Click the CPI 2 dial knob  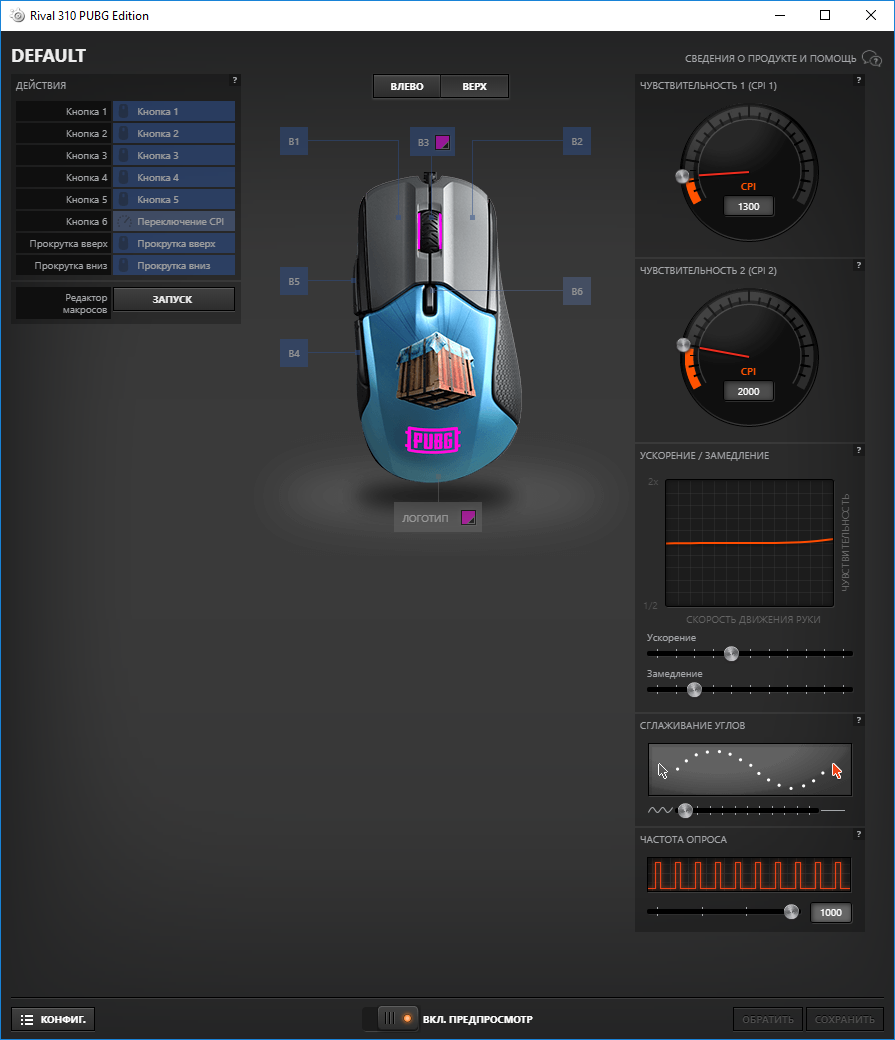683,344
